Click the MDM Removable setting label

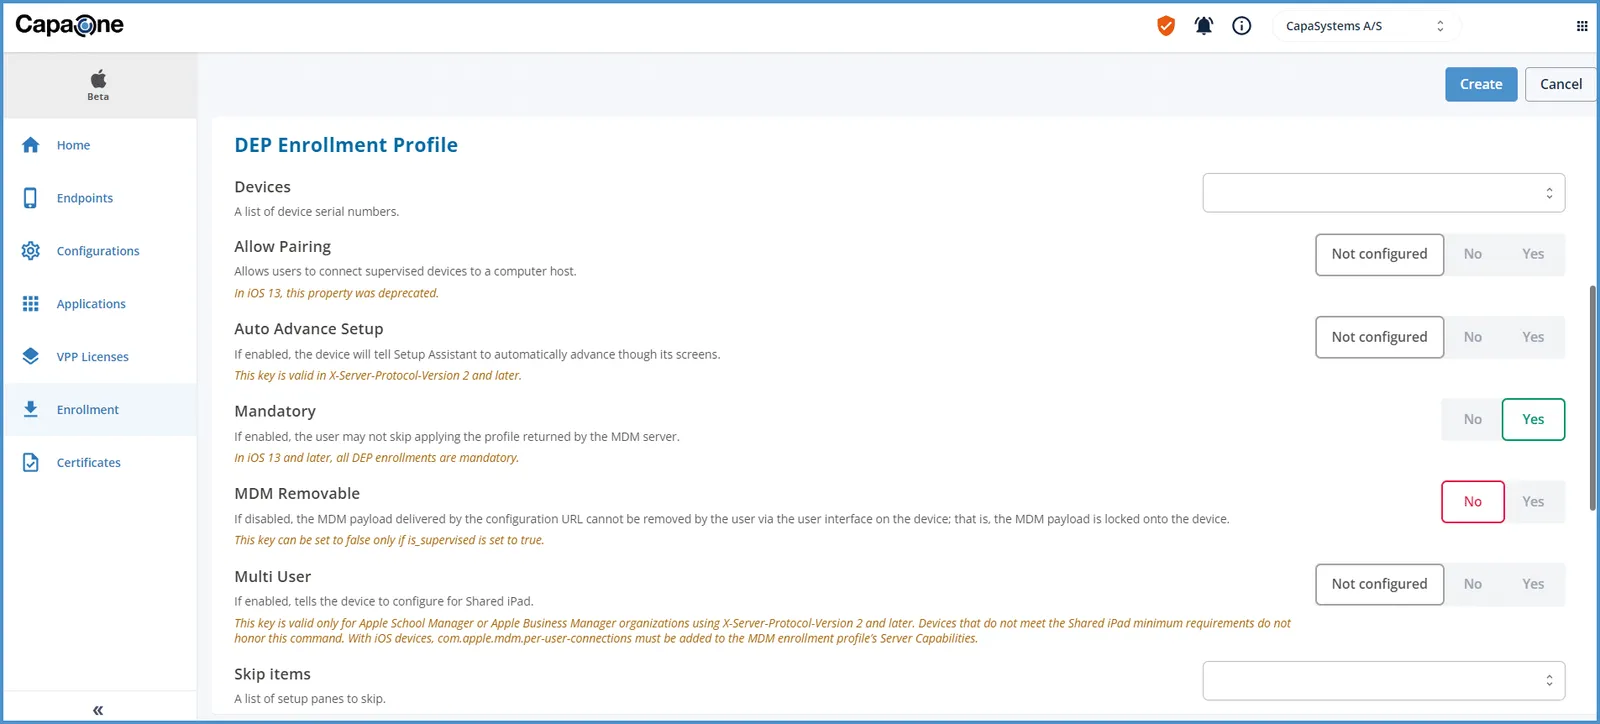[297, 493]
